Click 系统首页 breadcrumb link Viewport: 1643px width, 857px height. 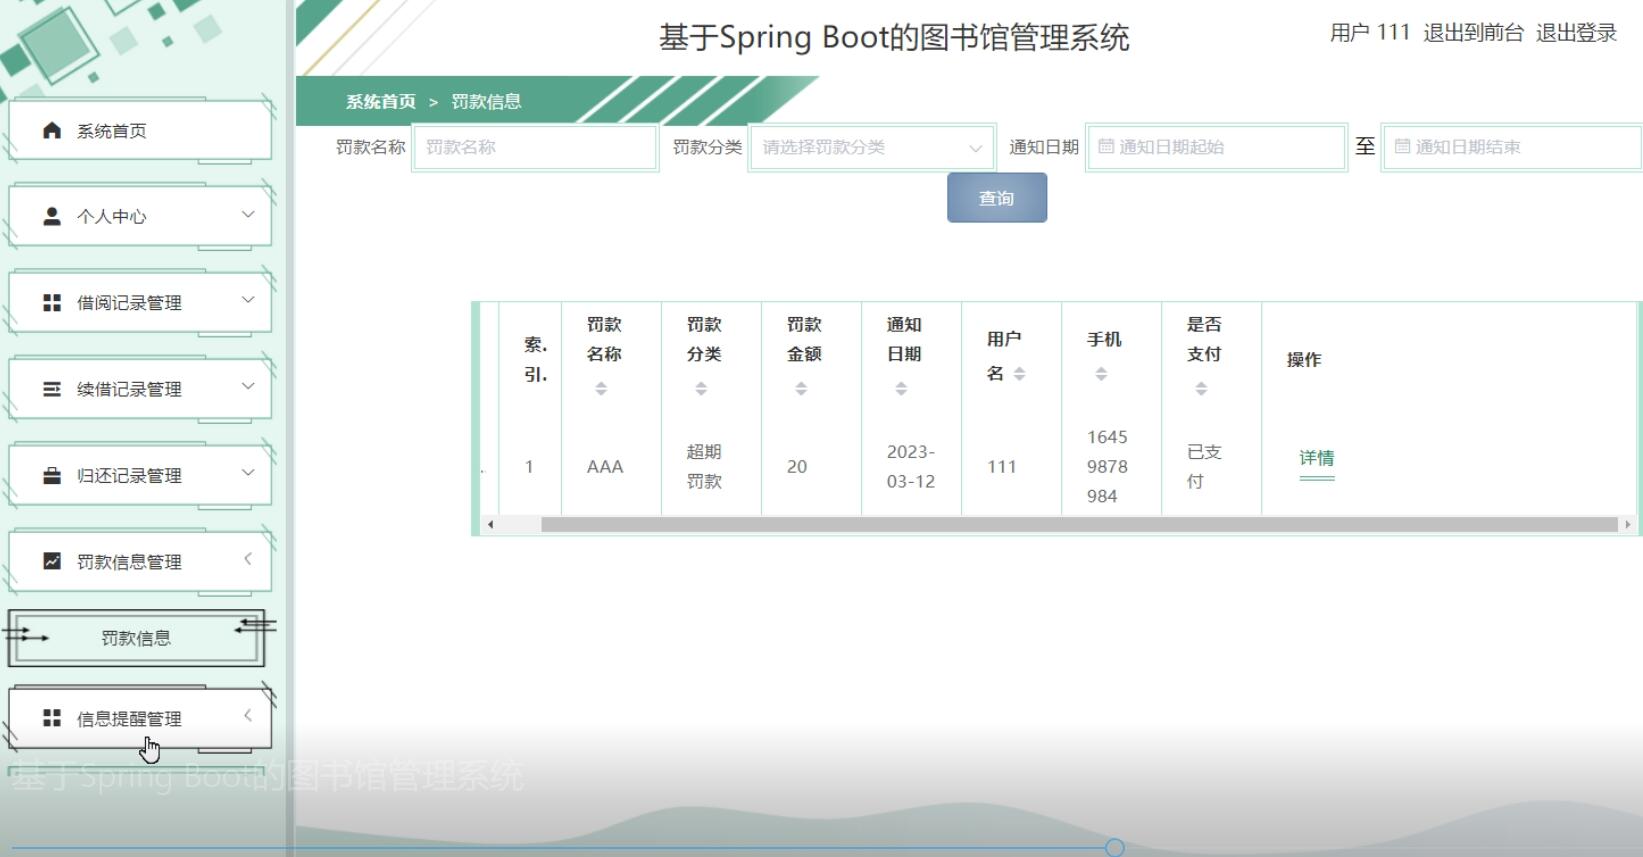tap(381, 101)
